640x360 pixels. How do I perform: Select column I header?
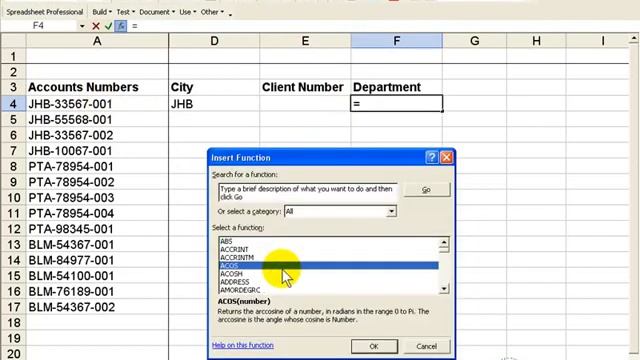tap(598, 41)
